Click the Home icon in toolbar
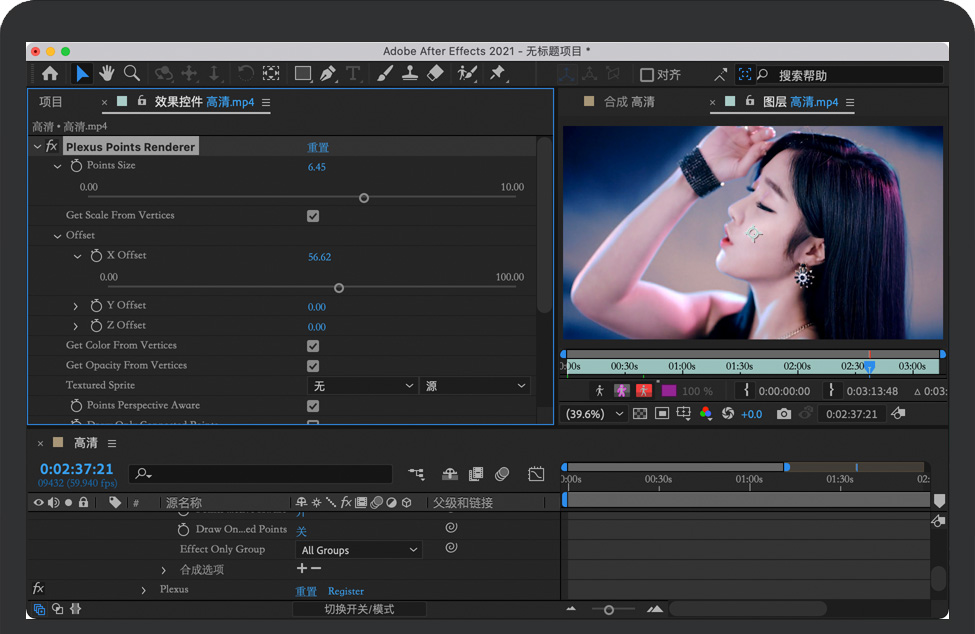975x634 pixels. [x=50, y=73]
